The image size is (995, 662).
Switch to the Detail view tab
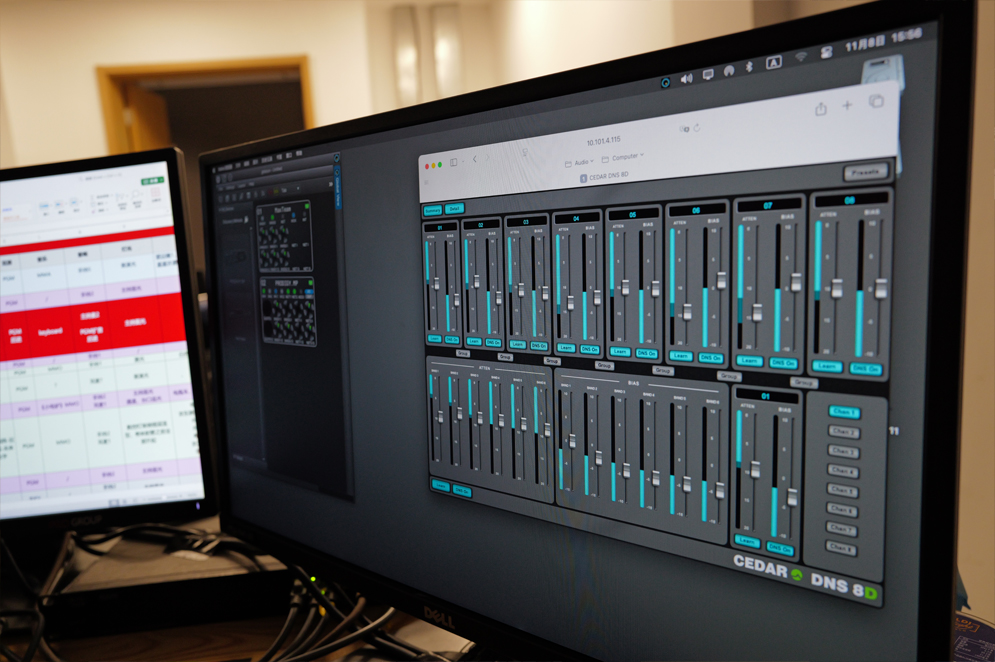click(455, 209)
